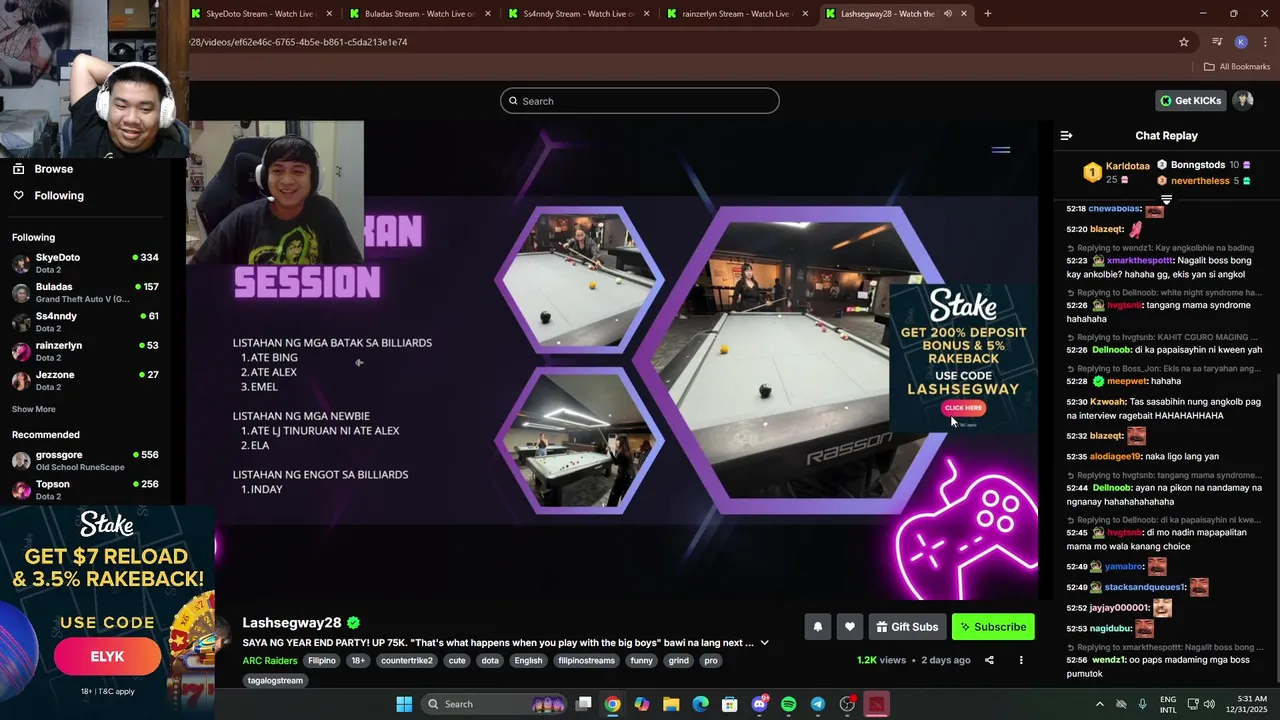1280x720 pixels.
Task: Close the Buladas Stream tab
Action: pyautogui.click(x=488, y=14)
